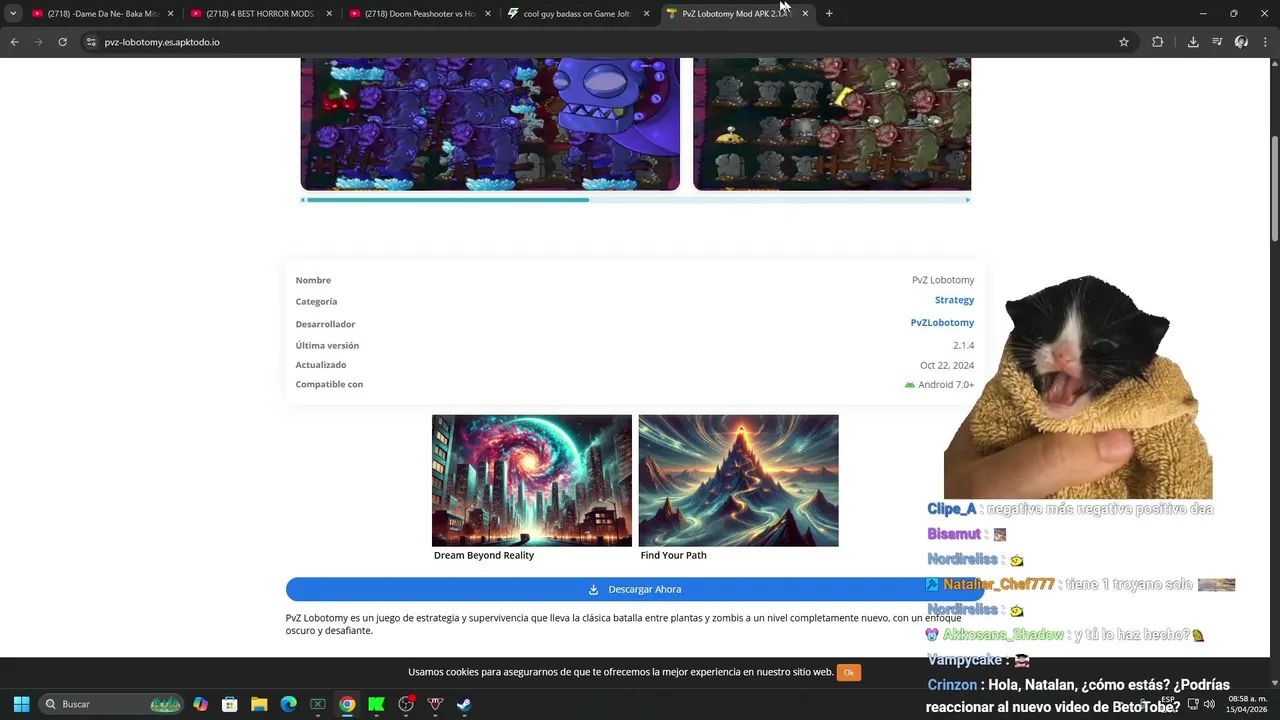1280x720 pixels.
Task: Open the browser downloads panel
Action: click(1193, 42)
